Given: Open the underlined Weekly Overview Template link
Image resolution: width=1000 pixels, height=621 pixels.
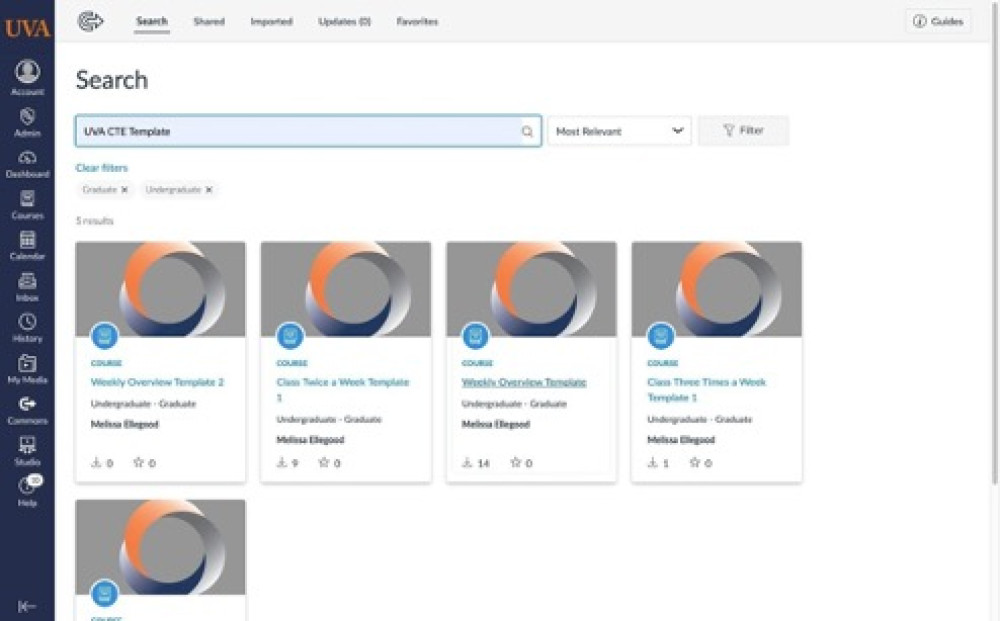Looking at the screenshot, I should click(x=524, y=382).
